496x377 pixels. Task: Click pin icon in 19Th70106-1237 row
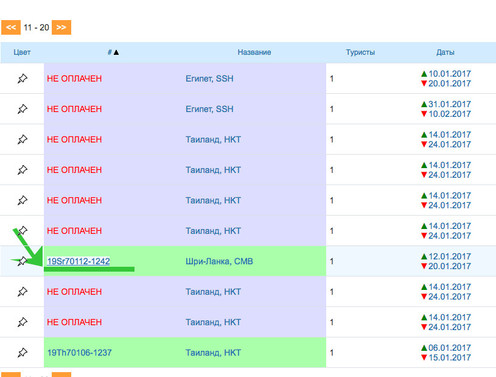[22, 353]
